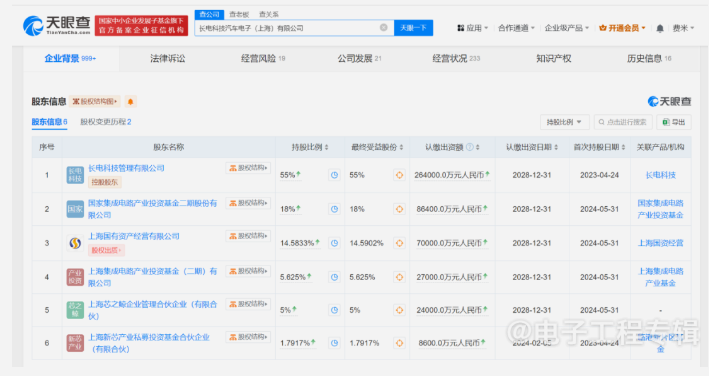Open the 上海国有资产经营有限公司 link

[x=133, y=236]
